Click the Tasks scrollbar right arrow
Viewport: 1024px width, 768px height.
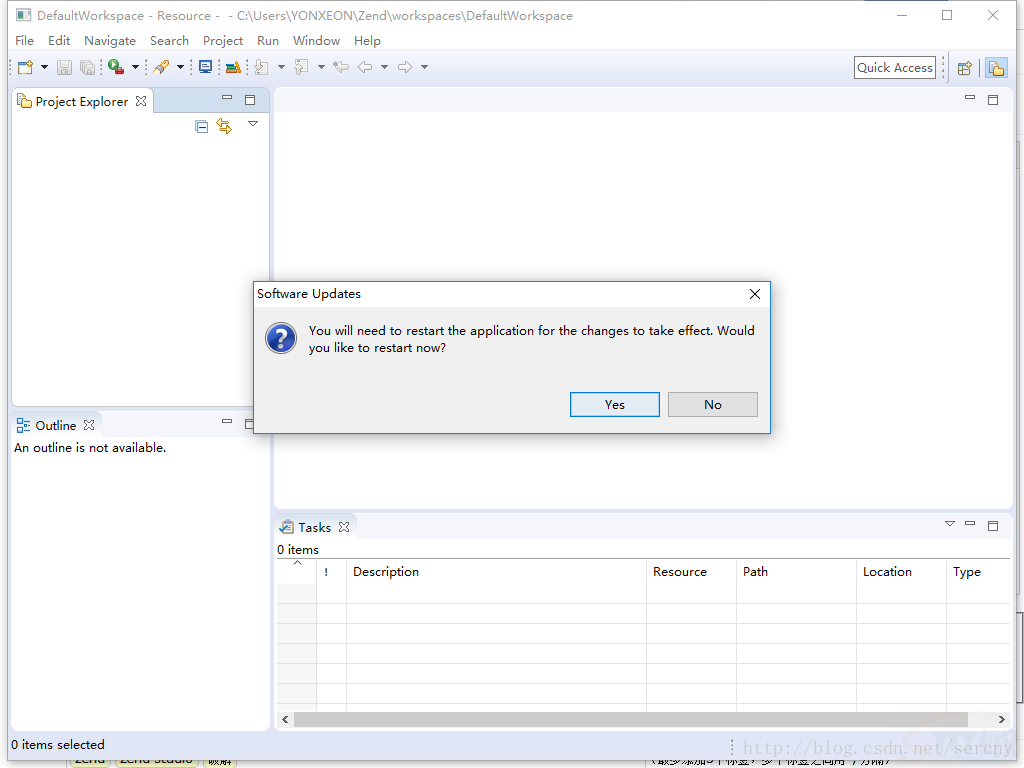[1001, 720]
